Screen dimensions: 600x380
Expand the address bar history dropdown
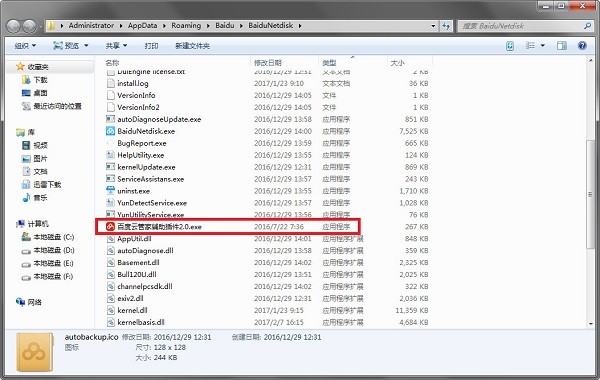coord(433,26)
